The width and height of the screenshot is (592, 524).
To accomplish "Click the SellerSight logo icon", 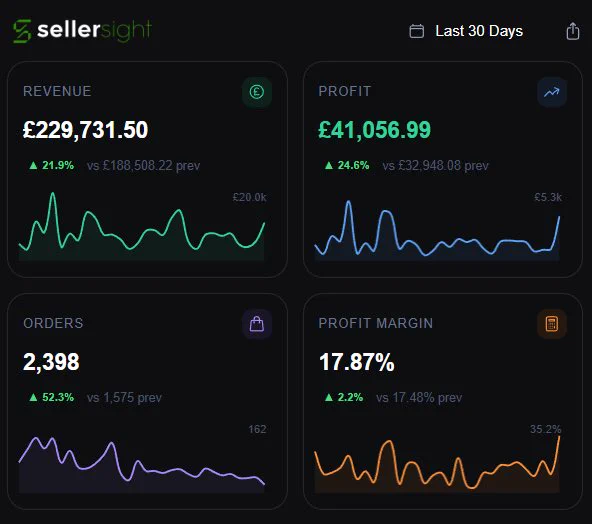I will tap(22, 31).
